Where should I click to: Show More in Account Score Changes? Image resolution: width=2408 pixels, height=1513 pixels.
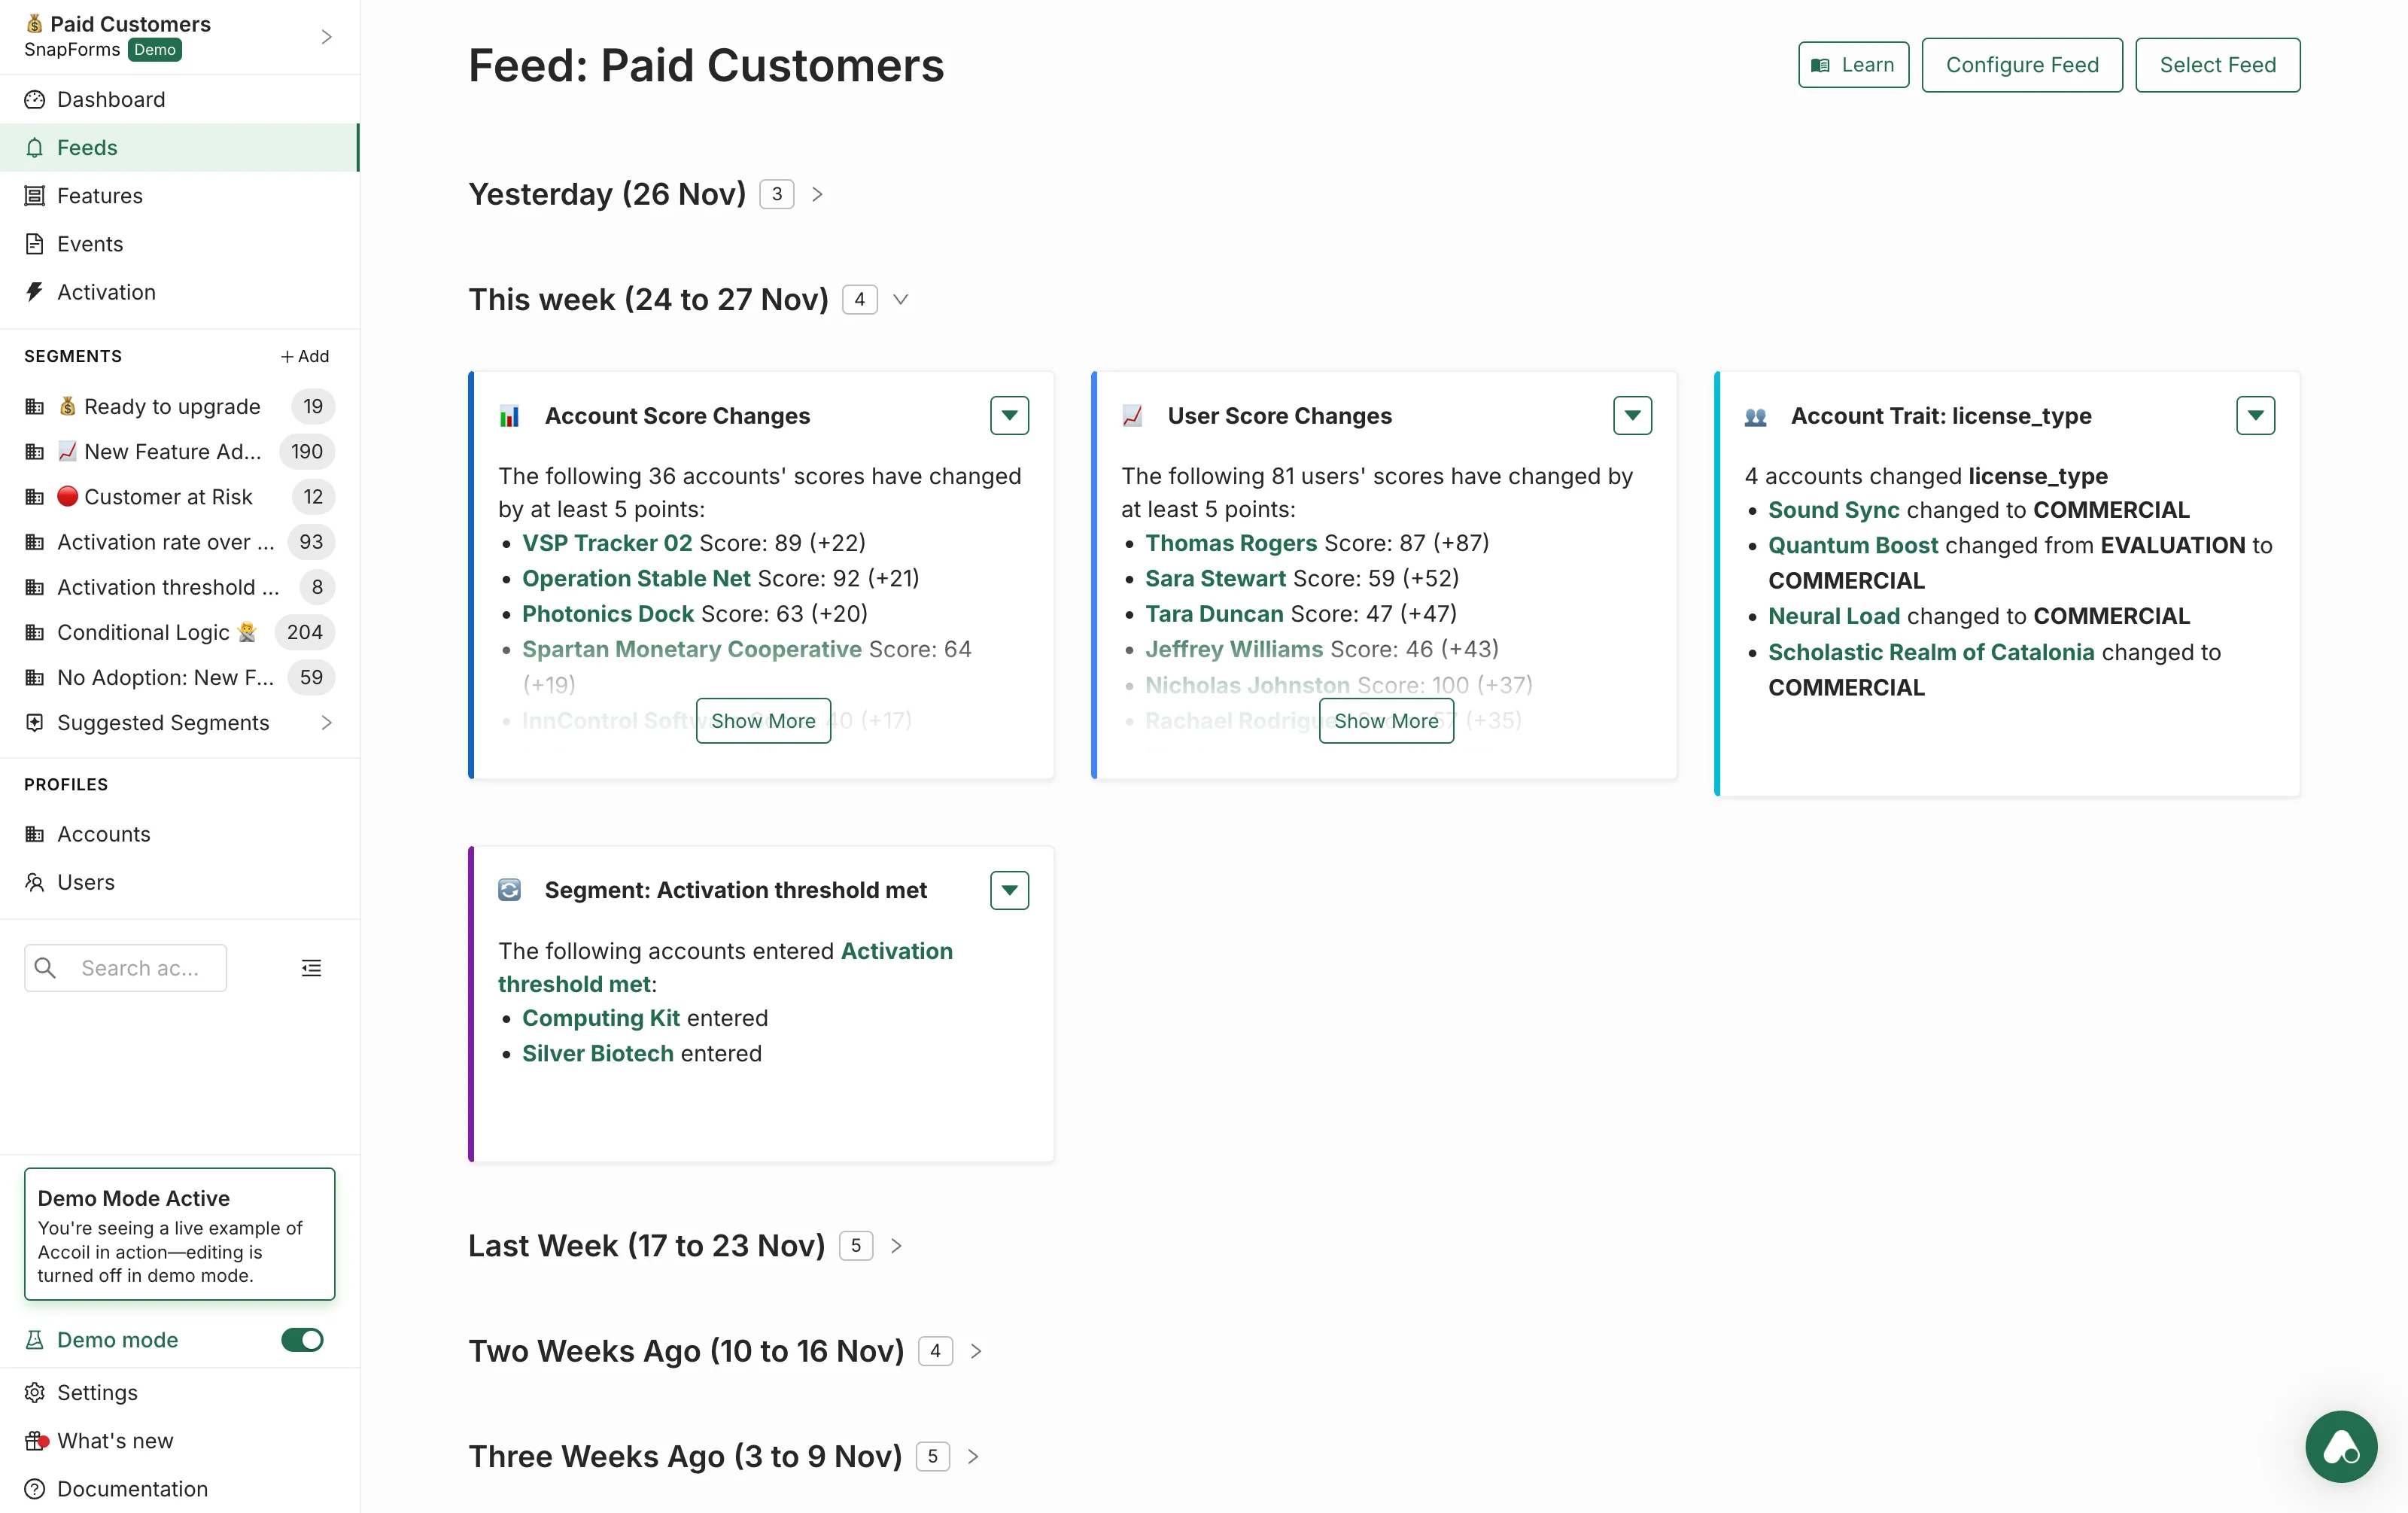coord(762,720)
